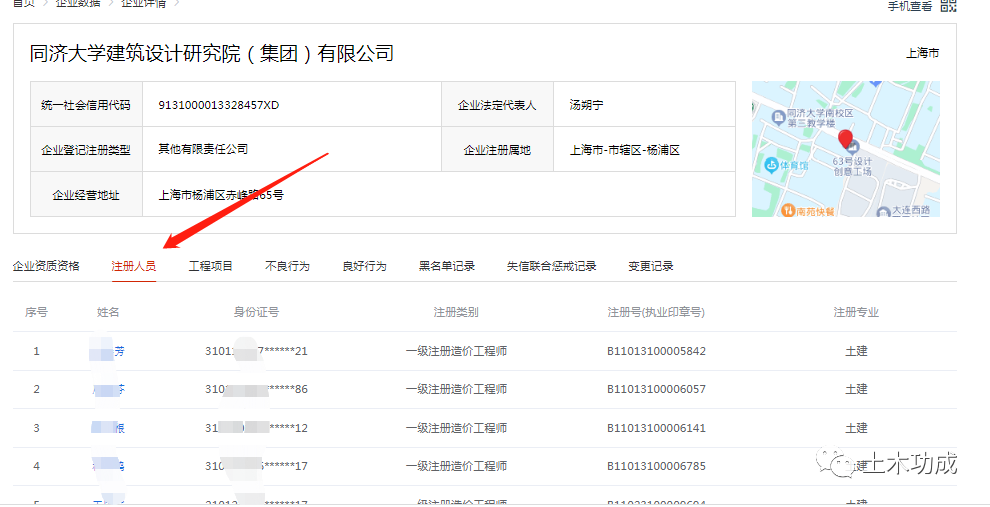
Task: Click the 注册类别 column header
Action: pyautogui.click(x=456, y=312)
